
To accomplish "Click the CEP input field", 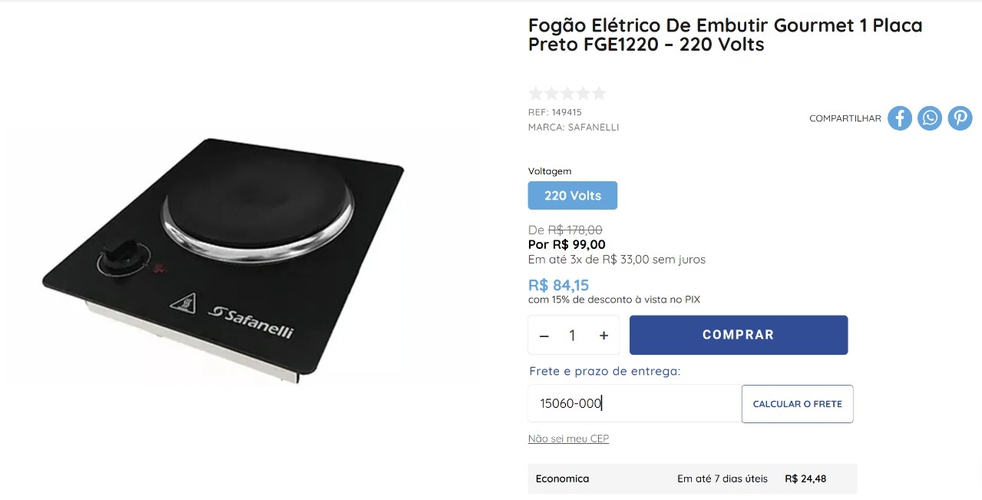I will pyautogui.click(x=634, y=404).
